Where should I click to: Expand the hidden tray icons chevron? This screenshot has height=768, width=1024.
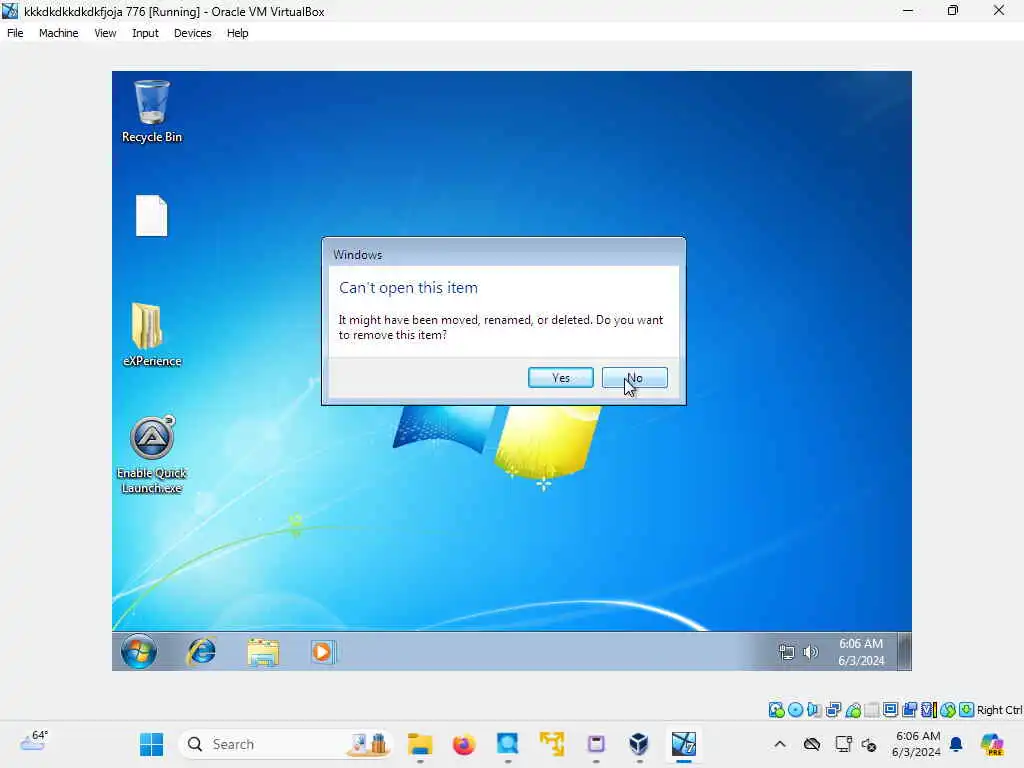click(x=780, y=744)
